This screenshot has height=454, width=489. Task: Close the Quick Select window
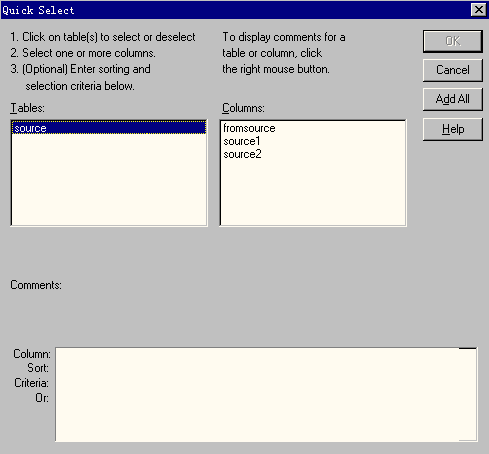[x=479, y=10]
